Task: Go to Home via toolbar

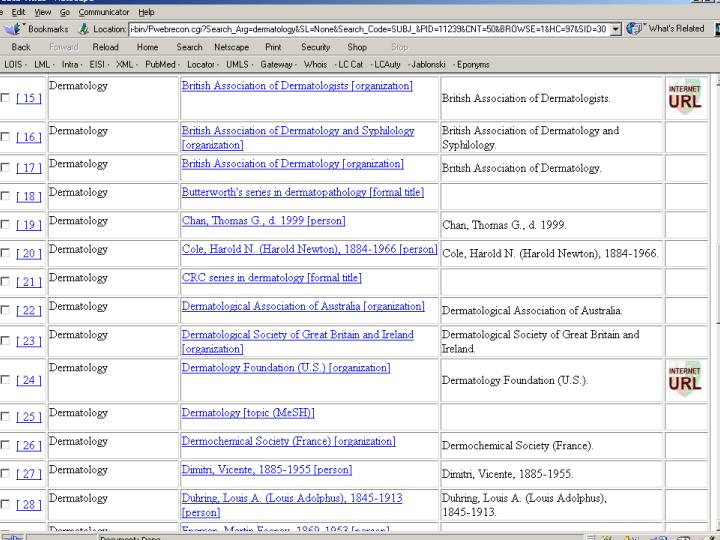Action: click(147, 47)
